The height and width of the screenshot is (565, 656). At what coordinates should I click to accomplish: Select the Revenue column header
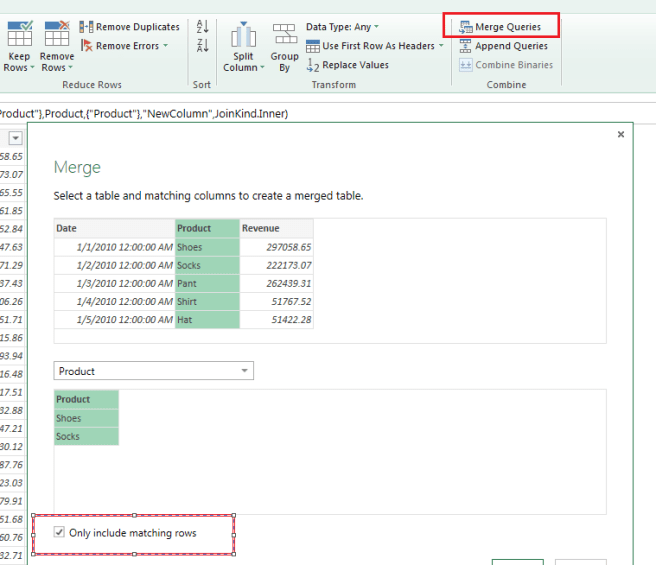[276, 228]
